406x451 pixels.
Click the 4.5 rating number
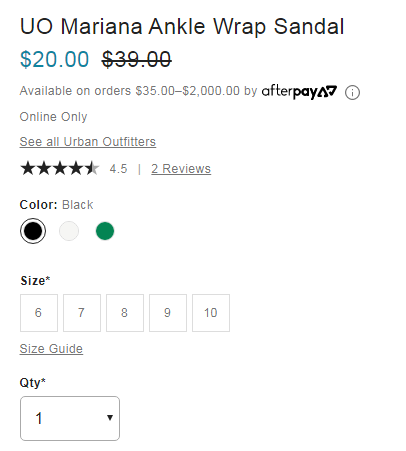coord(118,169)
